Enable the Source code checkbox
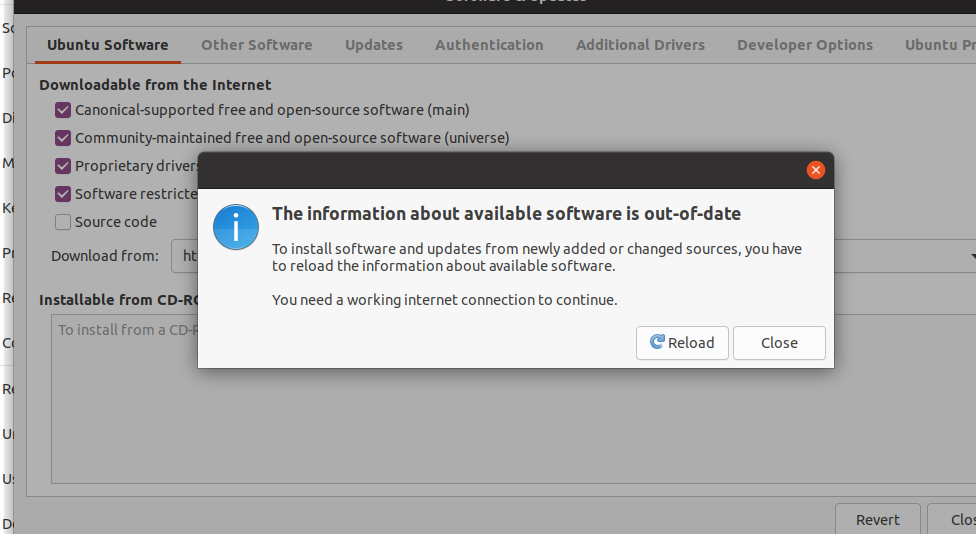The height and width of the screenshot is (534, 976). click(63, 222)
